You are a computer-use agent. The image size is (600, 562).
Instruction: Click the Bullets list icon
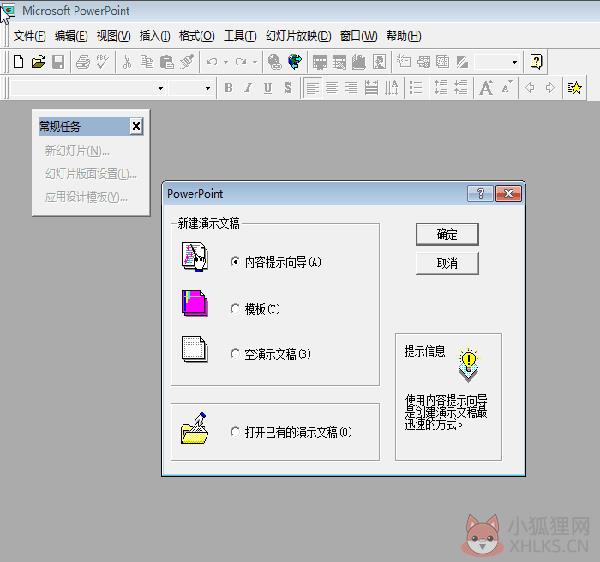(416, 88)
